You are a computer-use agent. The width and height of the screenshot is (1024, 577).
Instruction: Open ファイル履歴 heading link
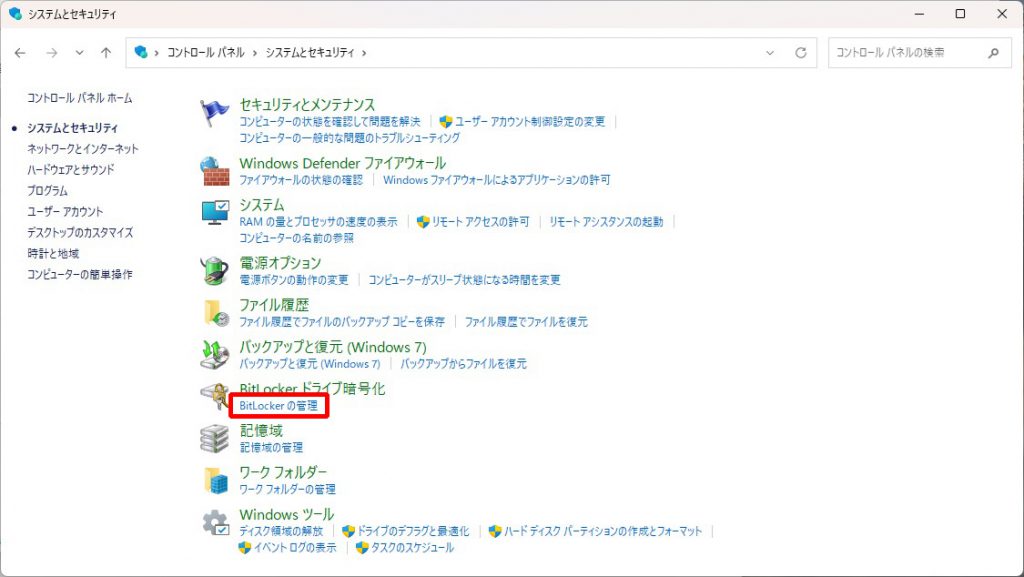(274, 305)
